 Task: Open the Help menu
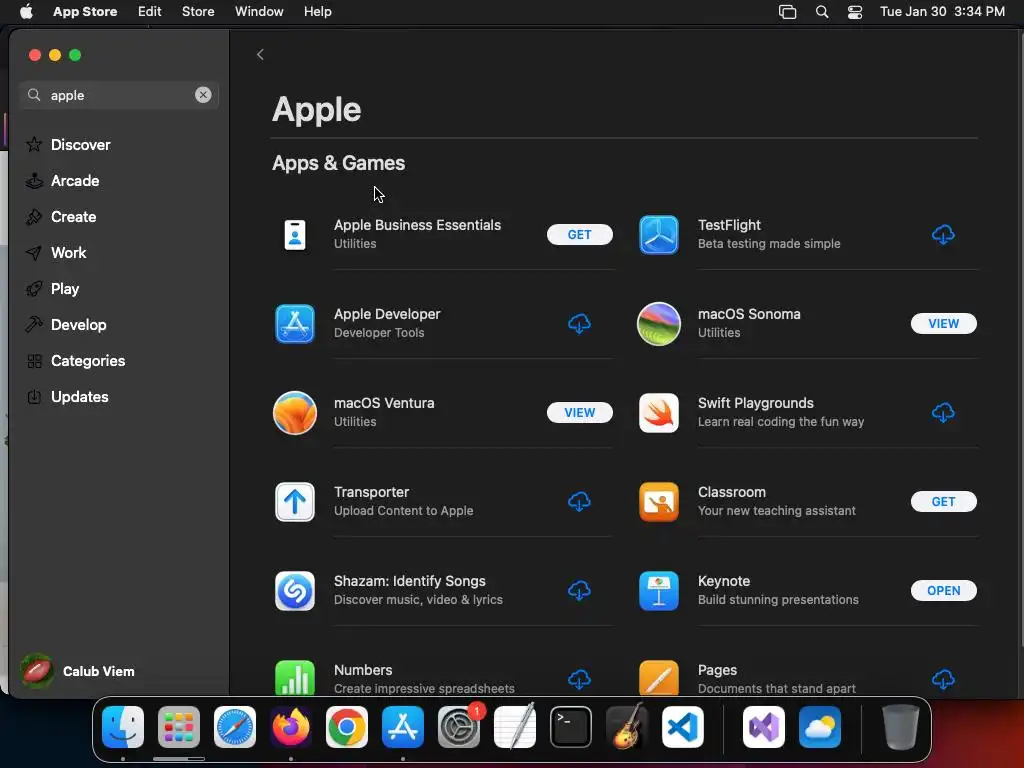[317, 12]
